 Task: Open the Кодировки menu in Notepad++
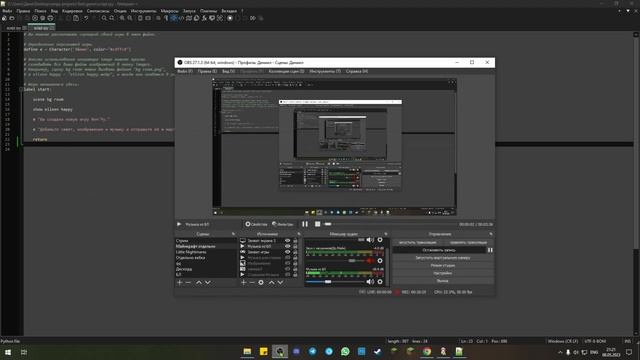pyautogui.click(x=72, y=11)
